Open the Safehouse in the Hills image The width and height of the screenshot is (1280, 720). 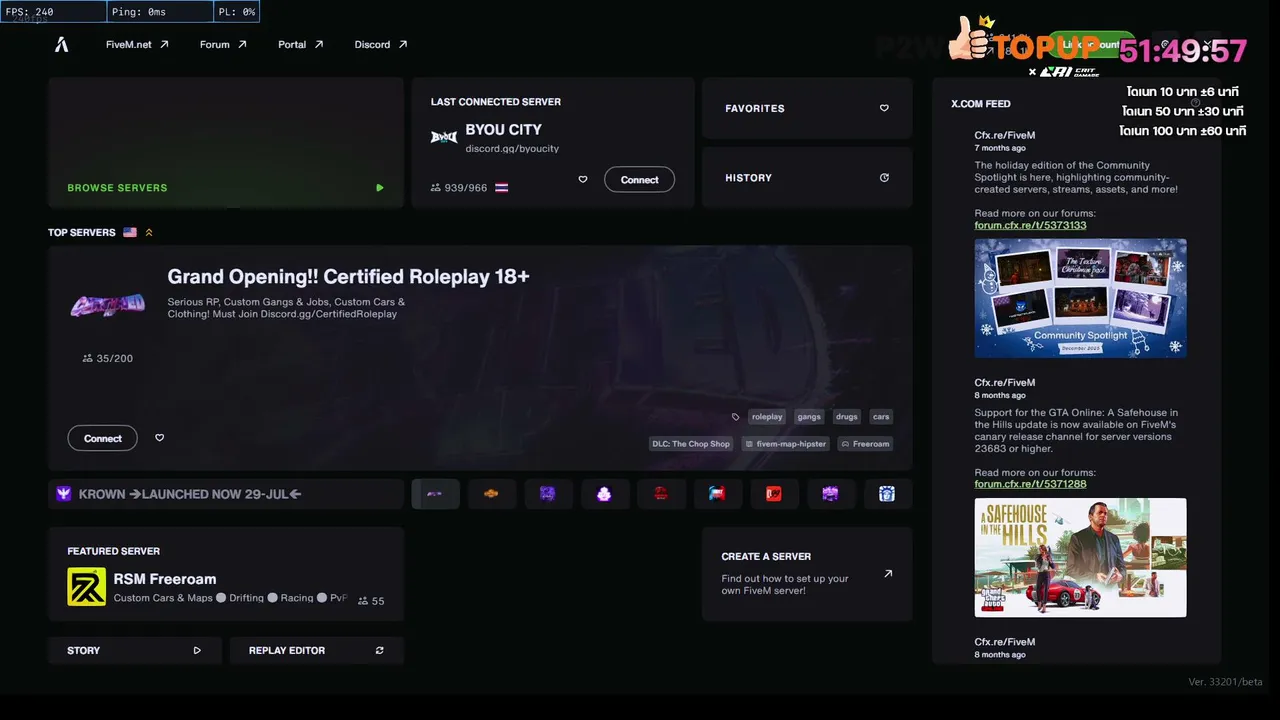1081,558
